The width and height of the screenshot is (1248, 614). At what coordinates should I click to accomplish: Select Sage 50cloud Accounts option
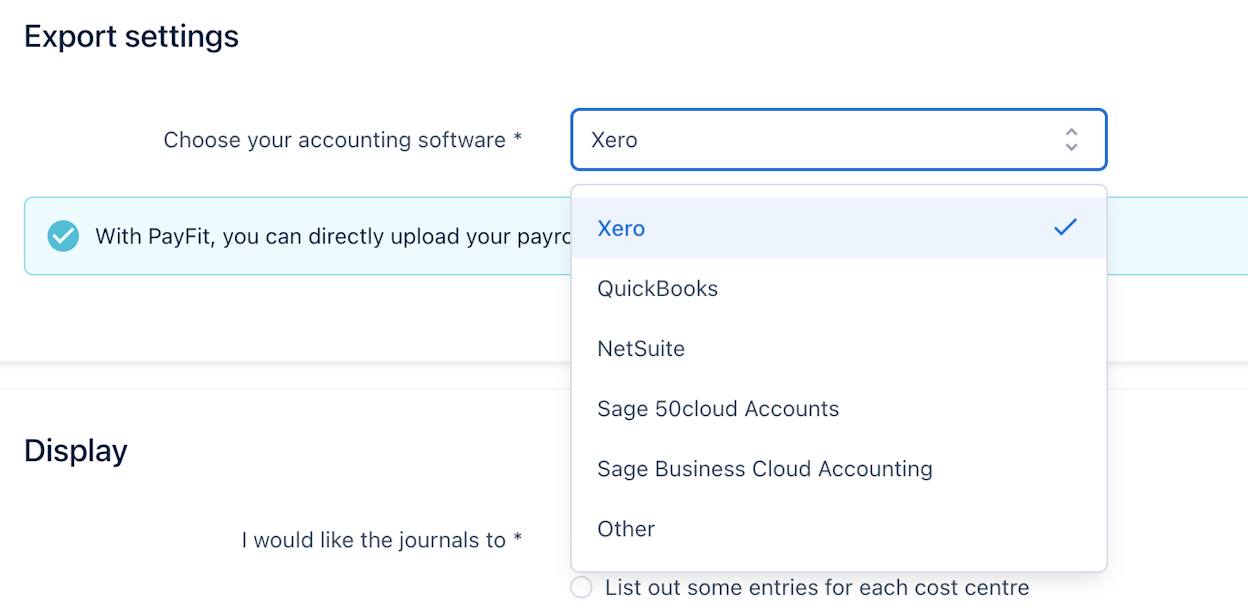point(838,408)
